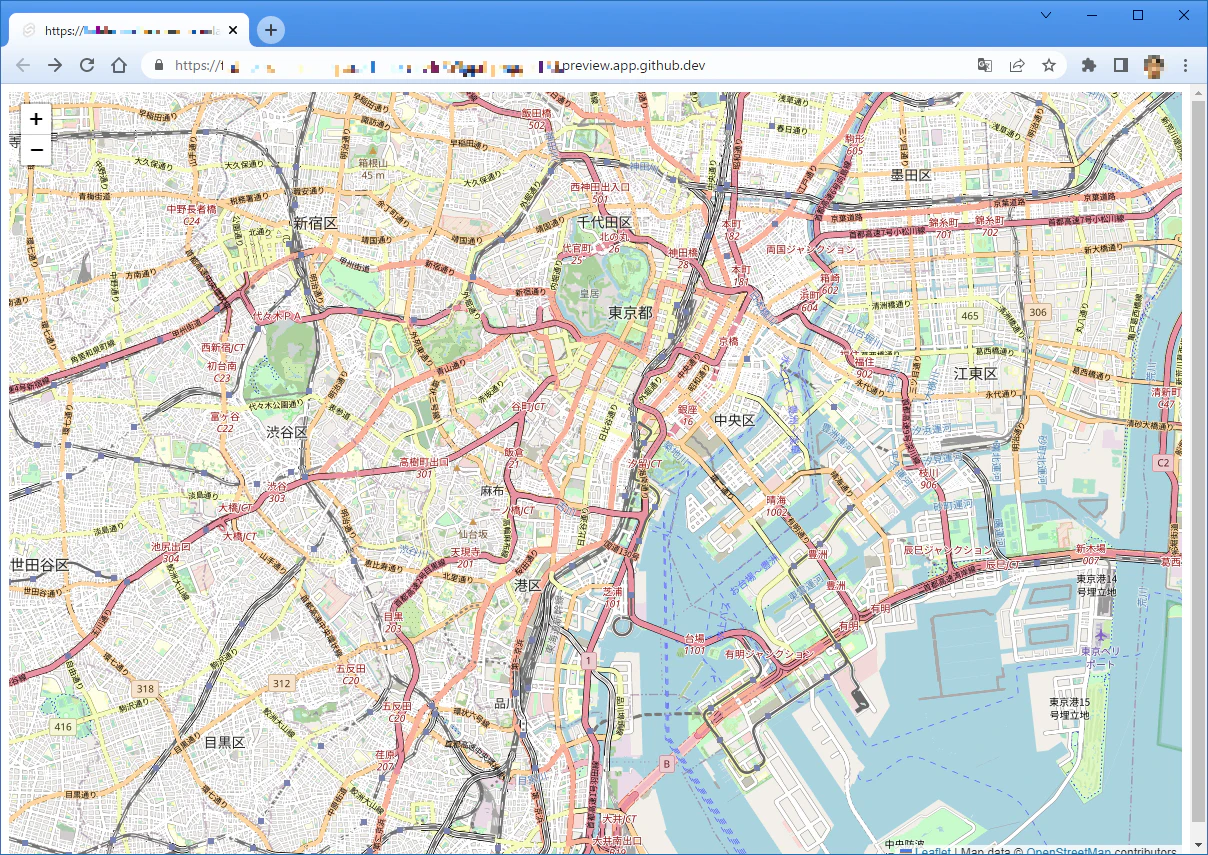Click the 新宿区 ward label

click(x=316, y=222)
